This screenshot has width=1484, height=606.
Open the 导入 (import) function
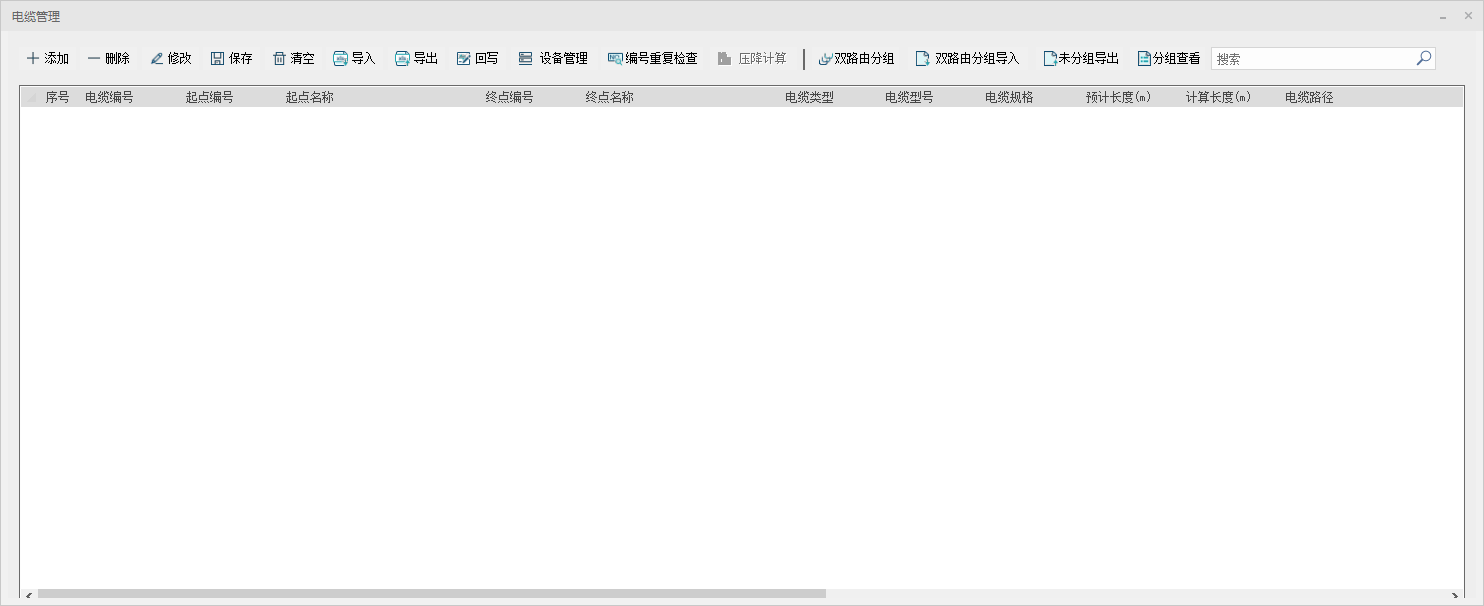pyautogui.click(x=355, y=59)
